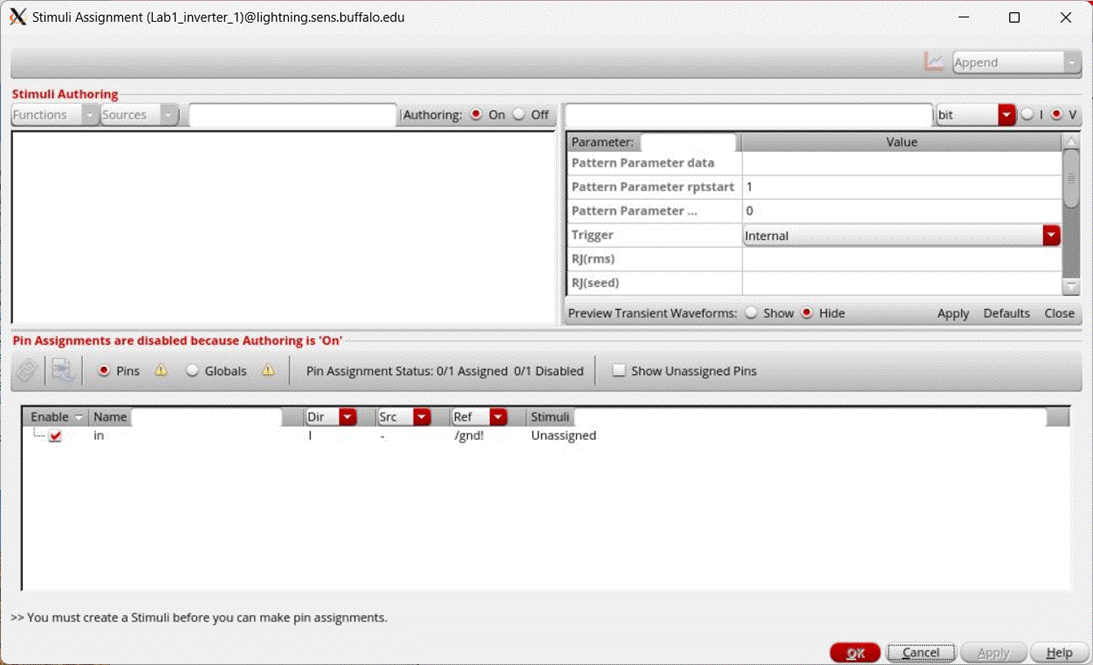Check Show Unassigned Pins
Viewport: 1093px width, 665px height.
pos(617,371)
